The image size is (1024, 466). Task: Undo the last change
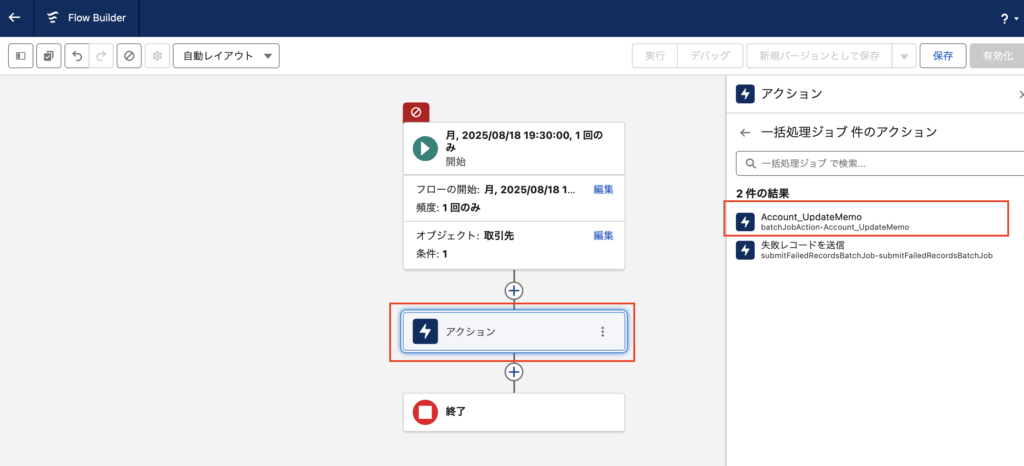[x=77, y=56]
